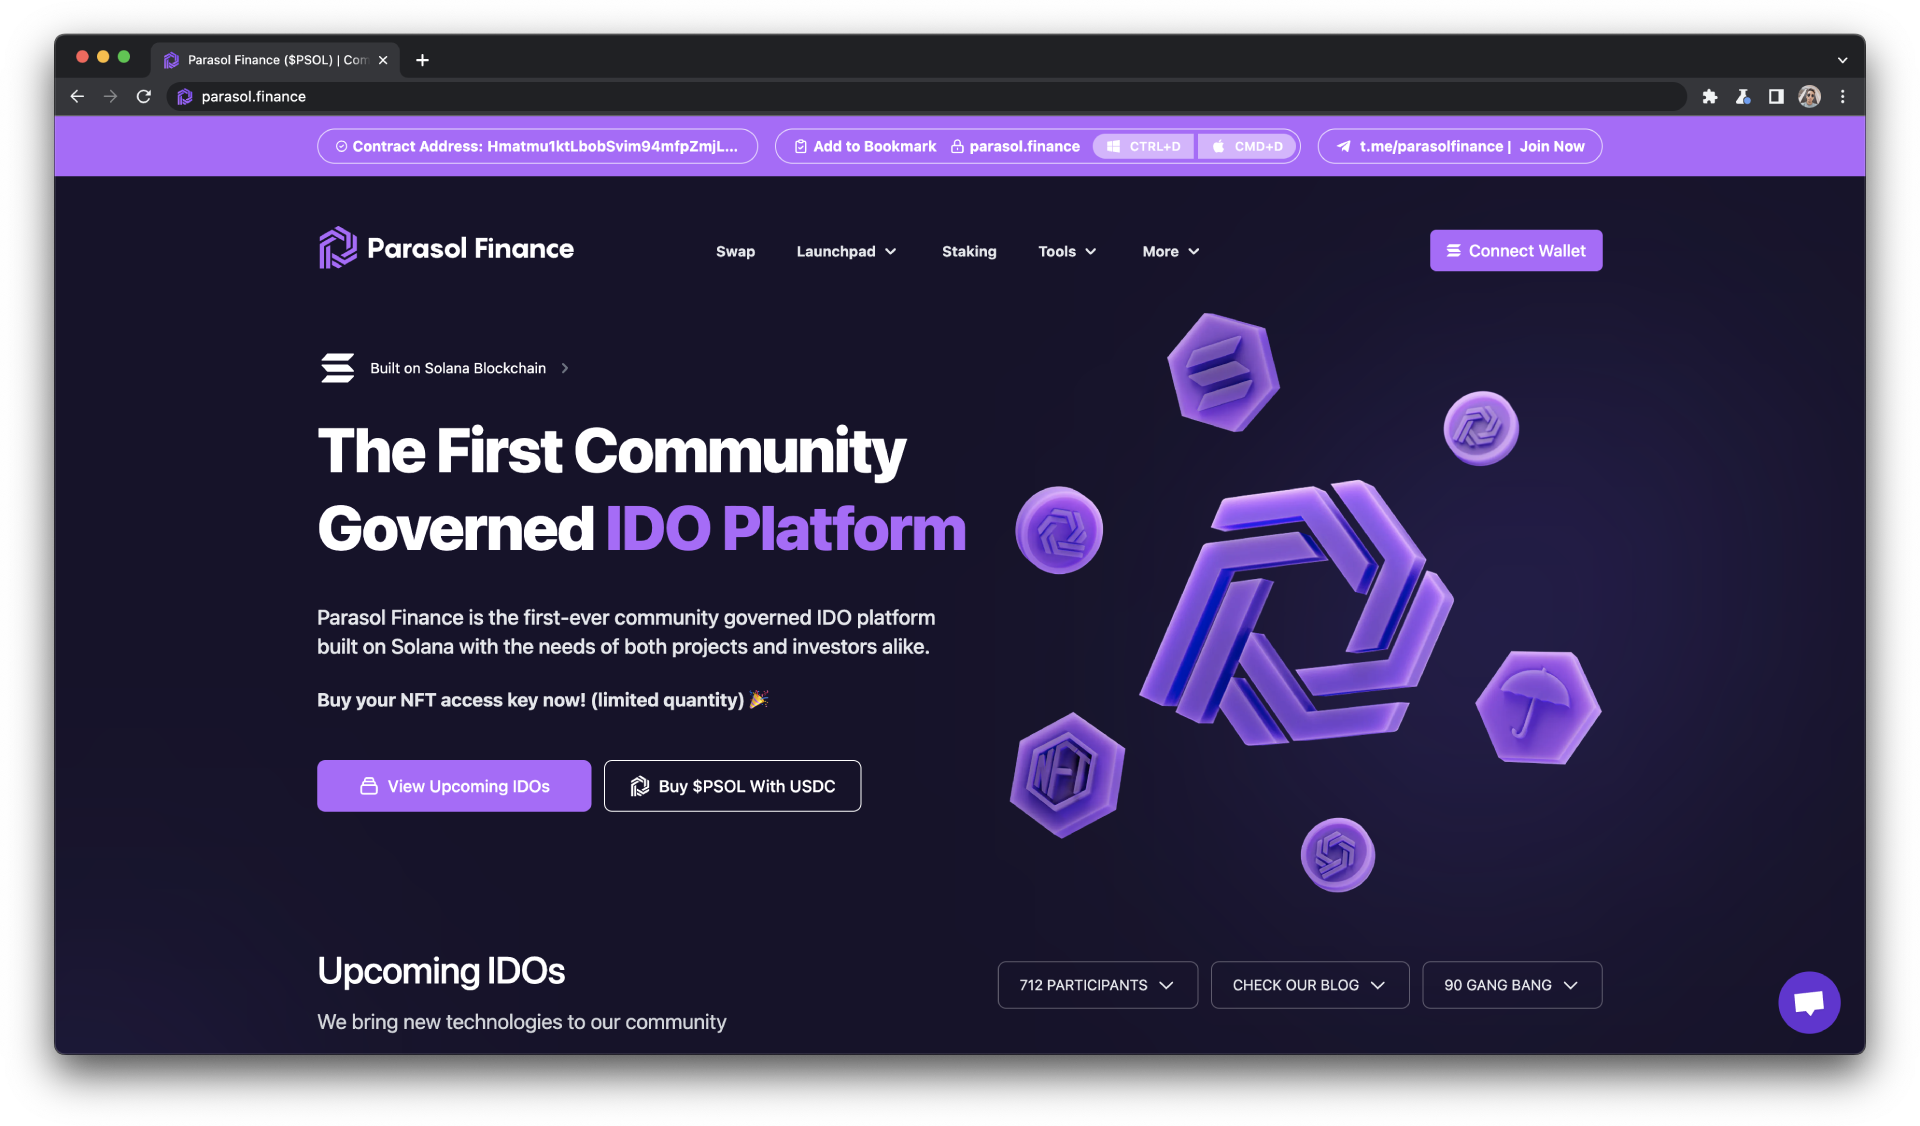Click the site favicon in address bar

[184, 96]
